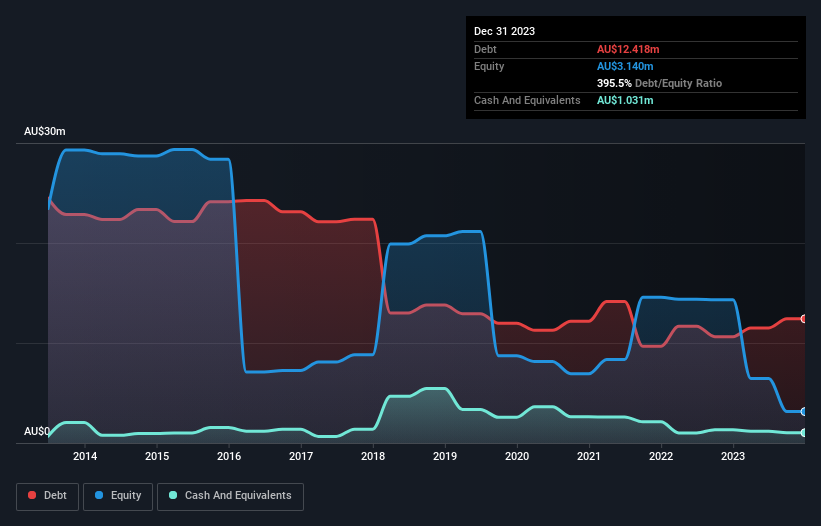The height and width of the screenshot is (526, 821).
Task: Click the Debt label in the tooltip
Action: tap(485, 49)
